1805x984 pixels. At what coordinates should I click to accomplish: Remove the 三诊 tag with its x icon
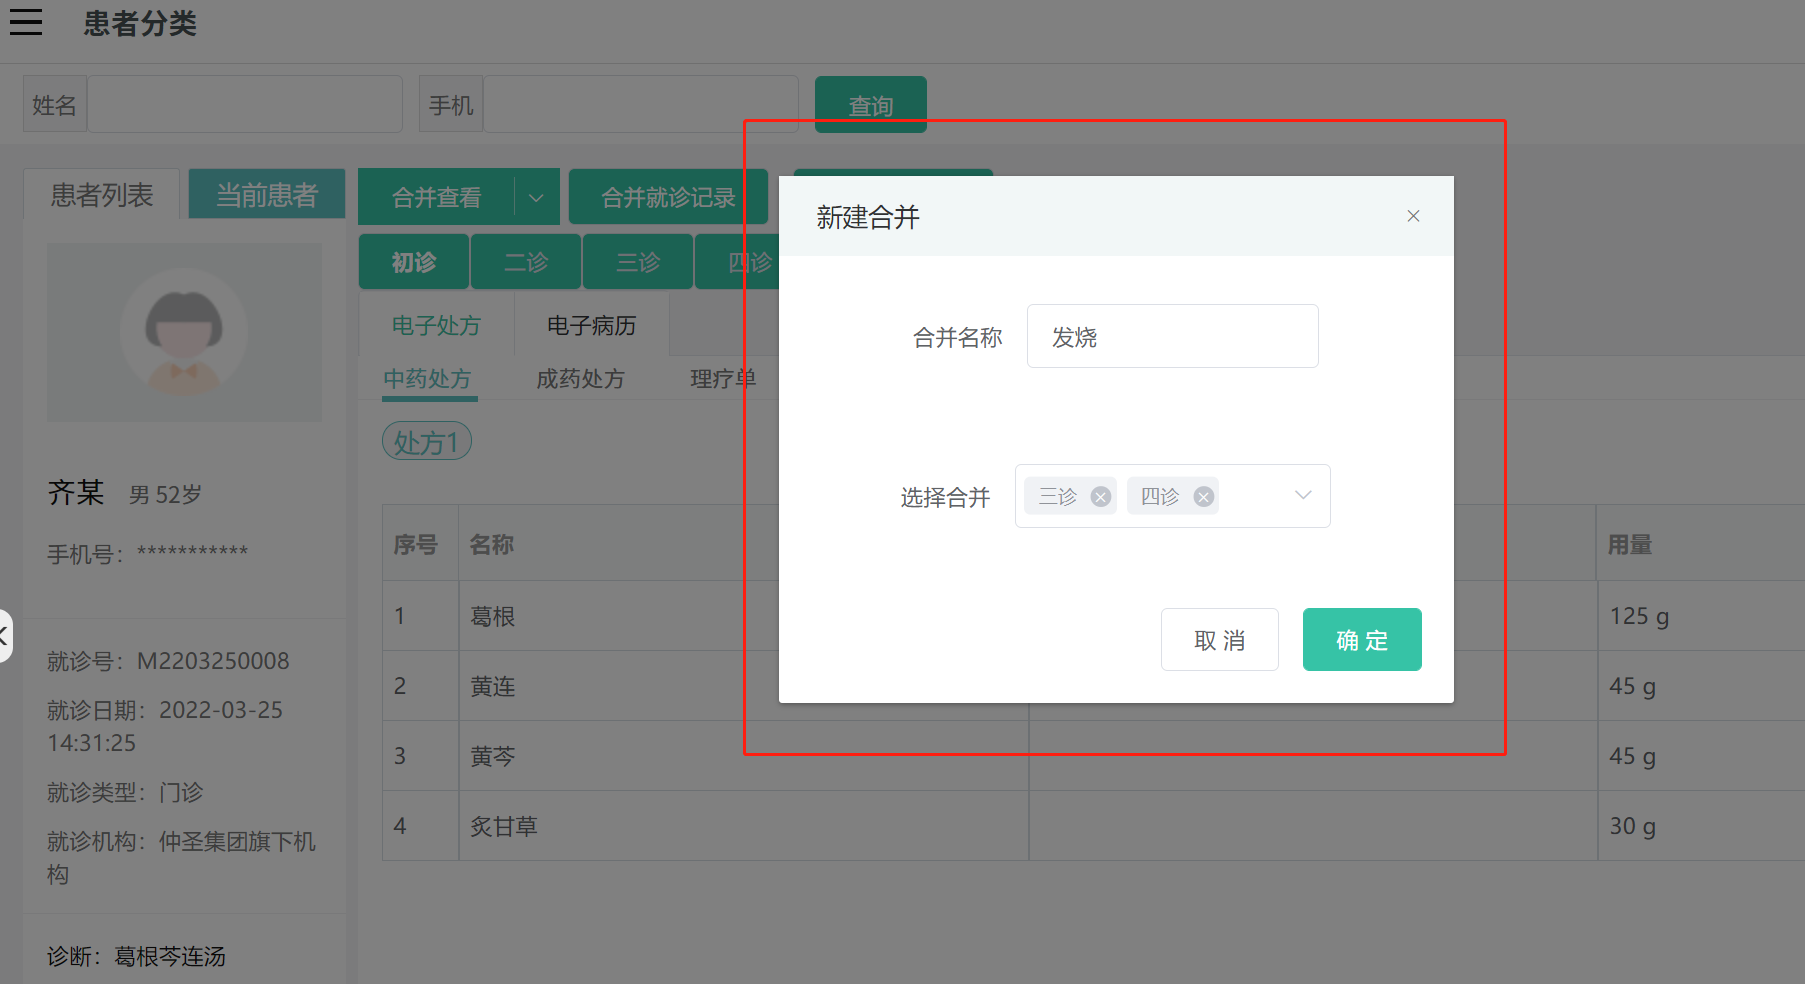tap(1100, 497)
